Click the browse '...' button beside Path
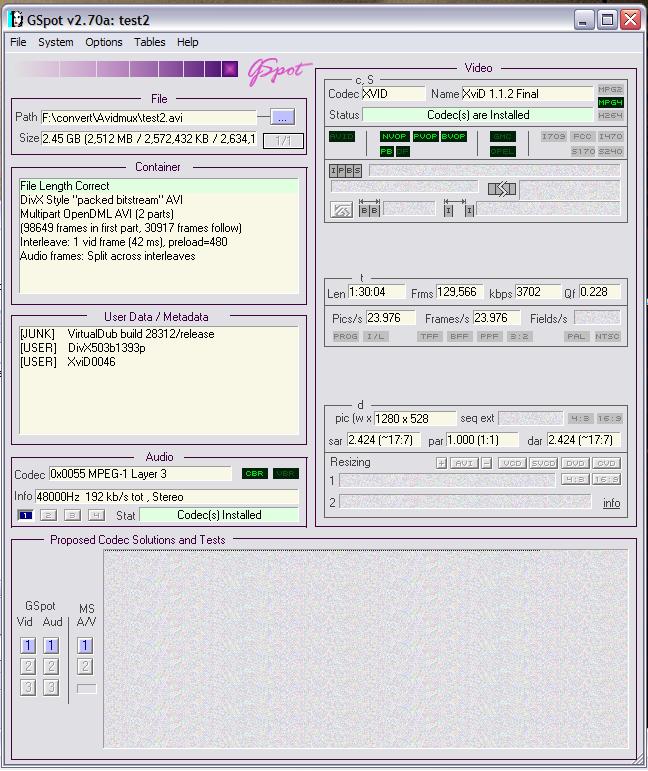Image resolution: width=648 pixels, height=771 pixels. (282, 118)
